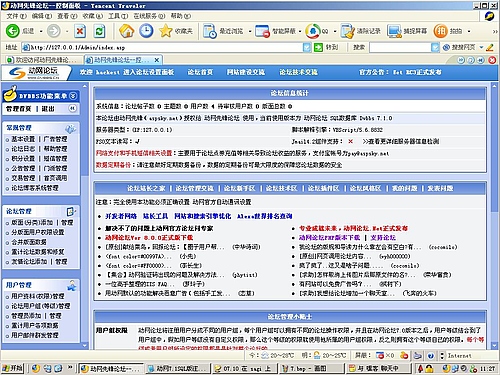Open the 查看(V) menu
The image size is (500, 375).
tap(67, 16)
